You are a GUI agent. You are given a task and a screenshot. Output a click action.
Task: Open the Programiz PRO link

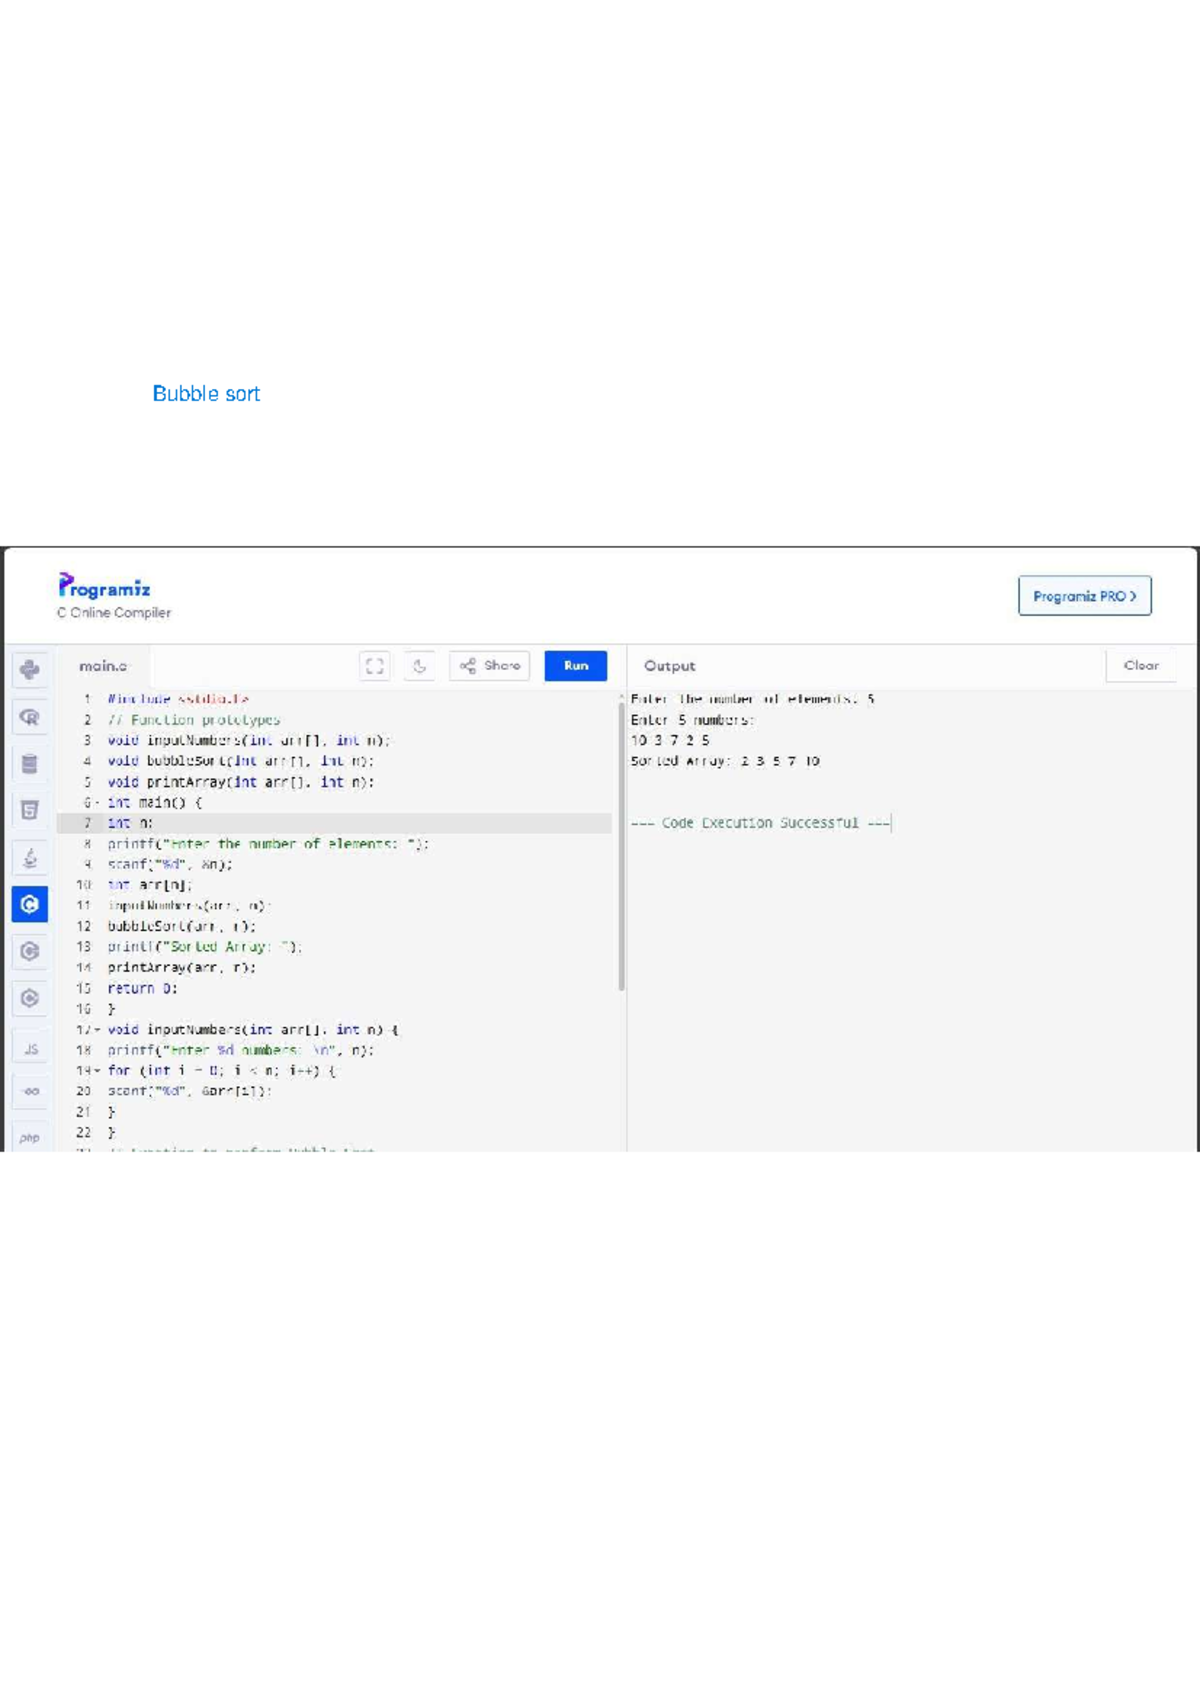[x=1084, y=596]
